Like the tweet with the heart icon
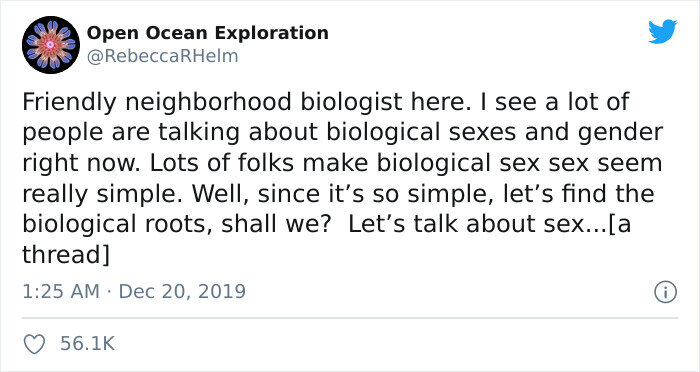 pos(34,344)
